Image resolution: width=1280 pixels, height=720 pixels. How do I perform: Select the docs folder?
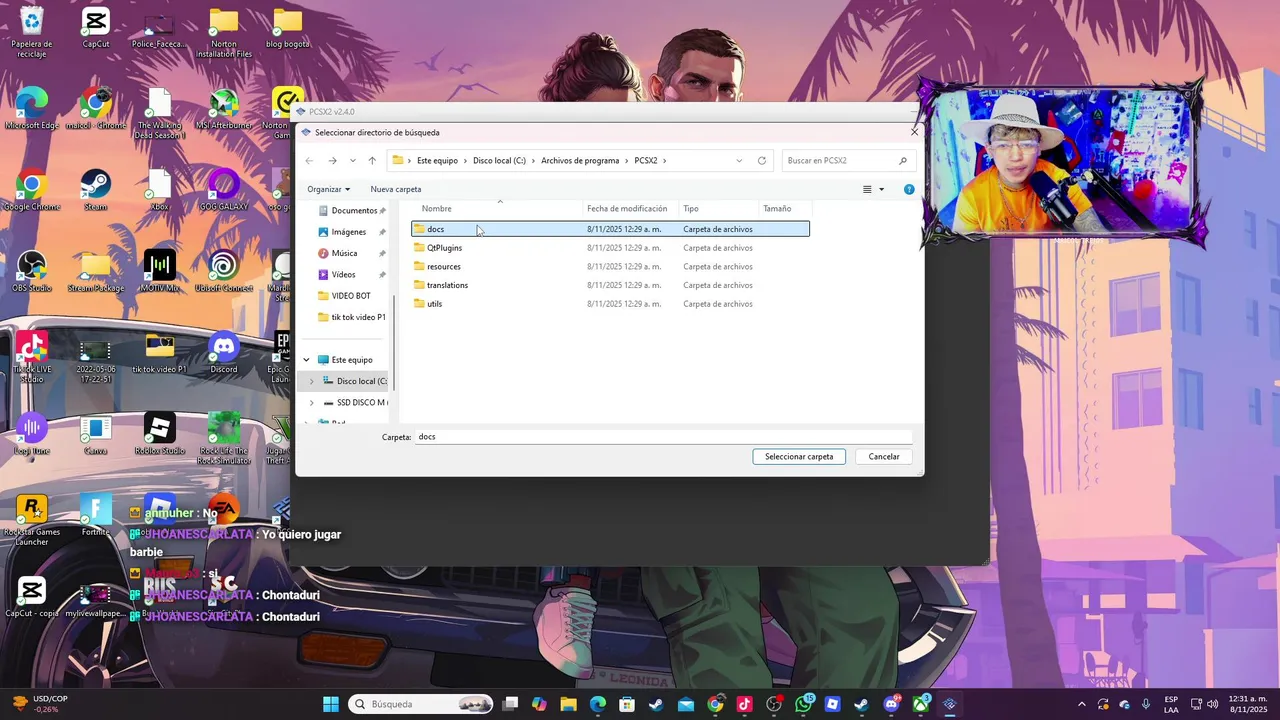(x=610, y=229)
